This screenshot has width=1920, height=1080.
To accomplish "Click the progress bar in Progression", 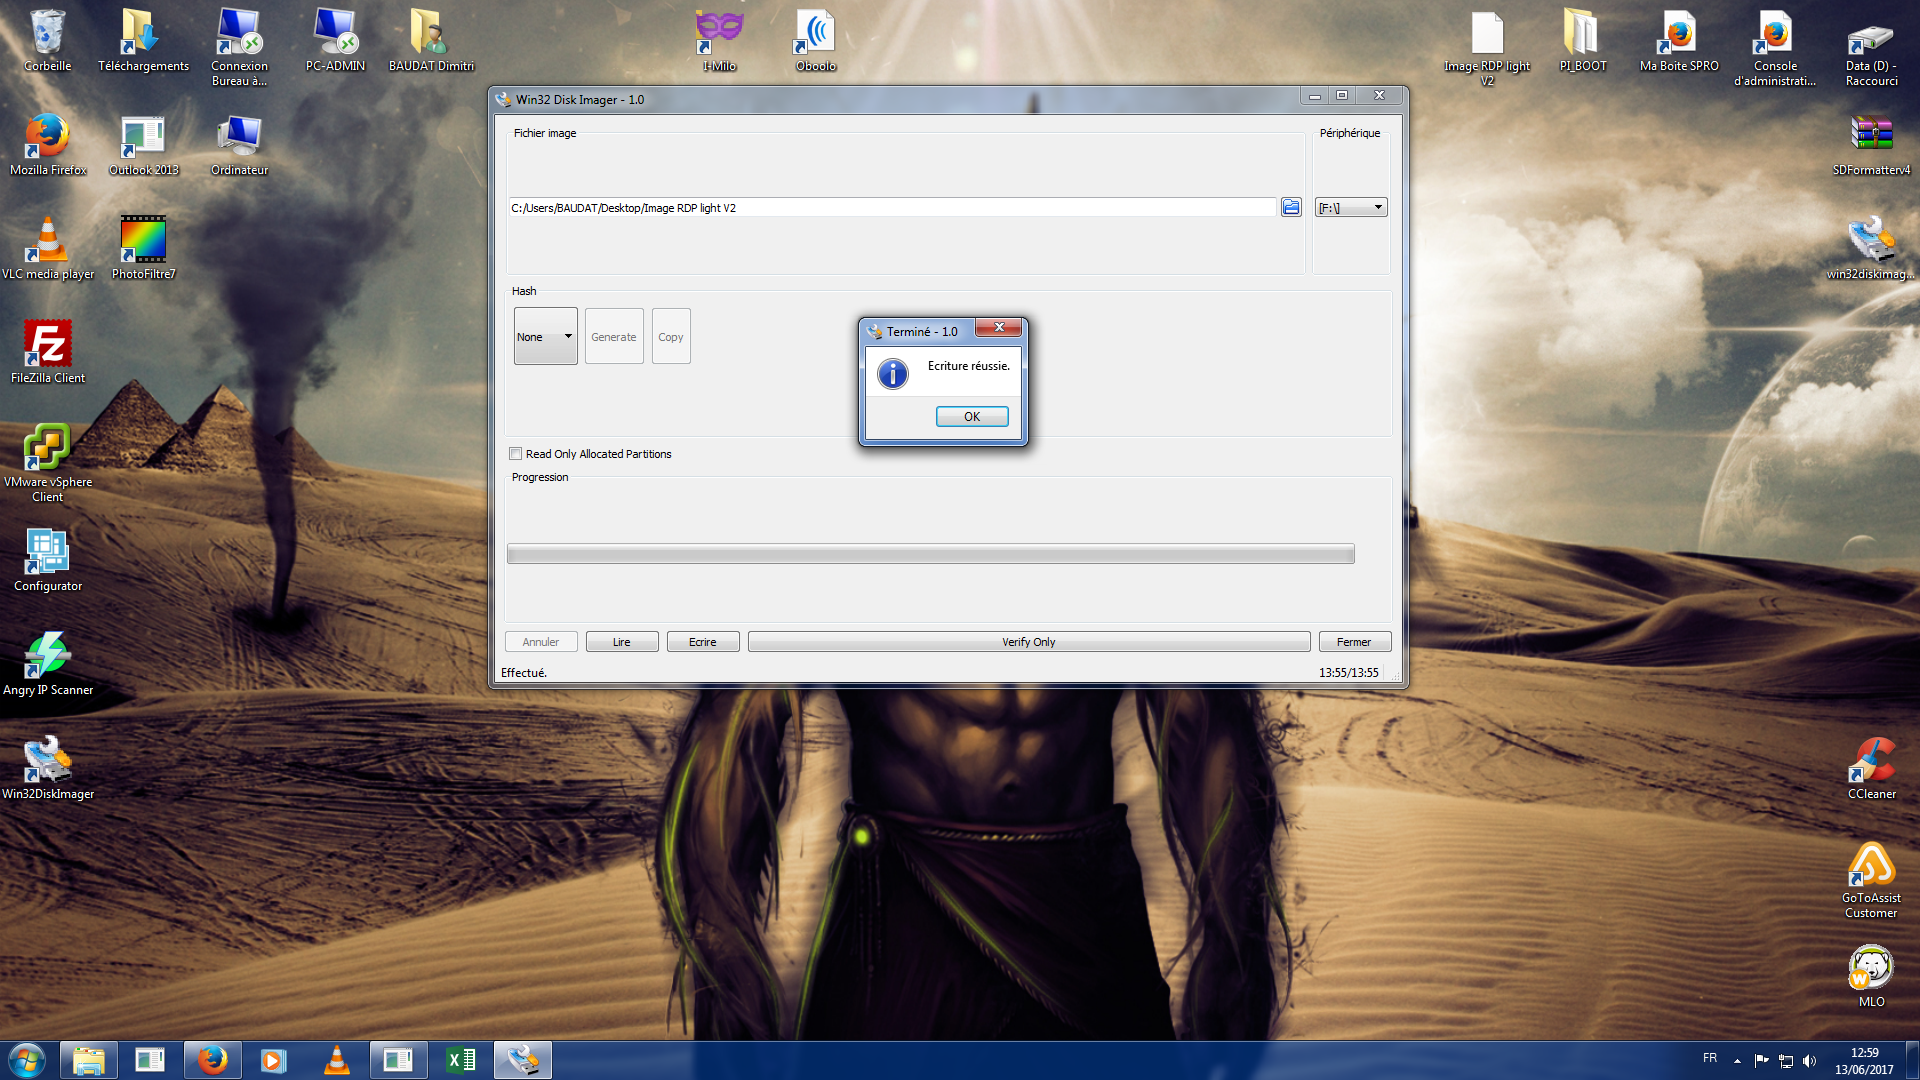I will point(930,554).
